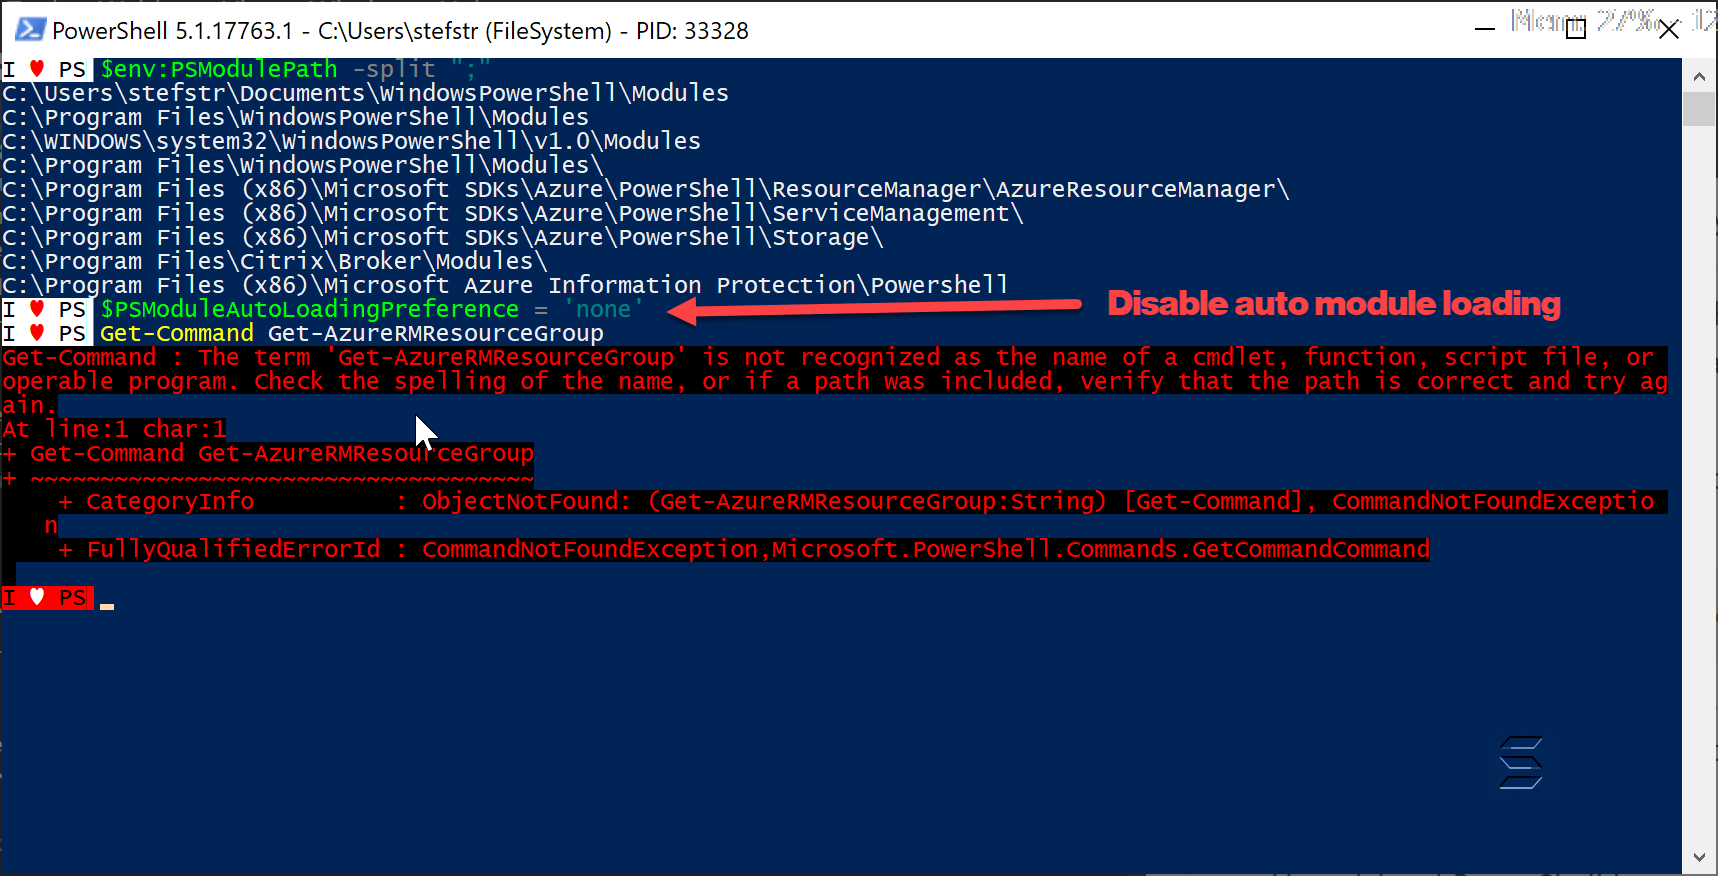Click the minimize button in the title bar
Image resolution: width=1718 pixels, height=876 pixels.
click(x=1486, y=31)
